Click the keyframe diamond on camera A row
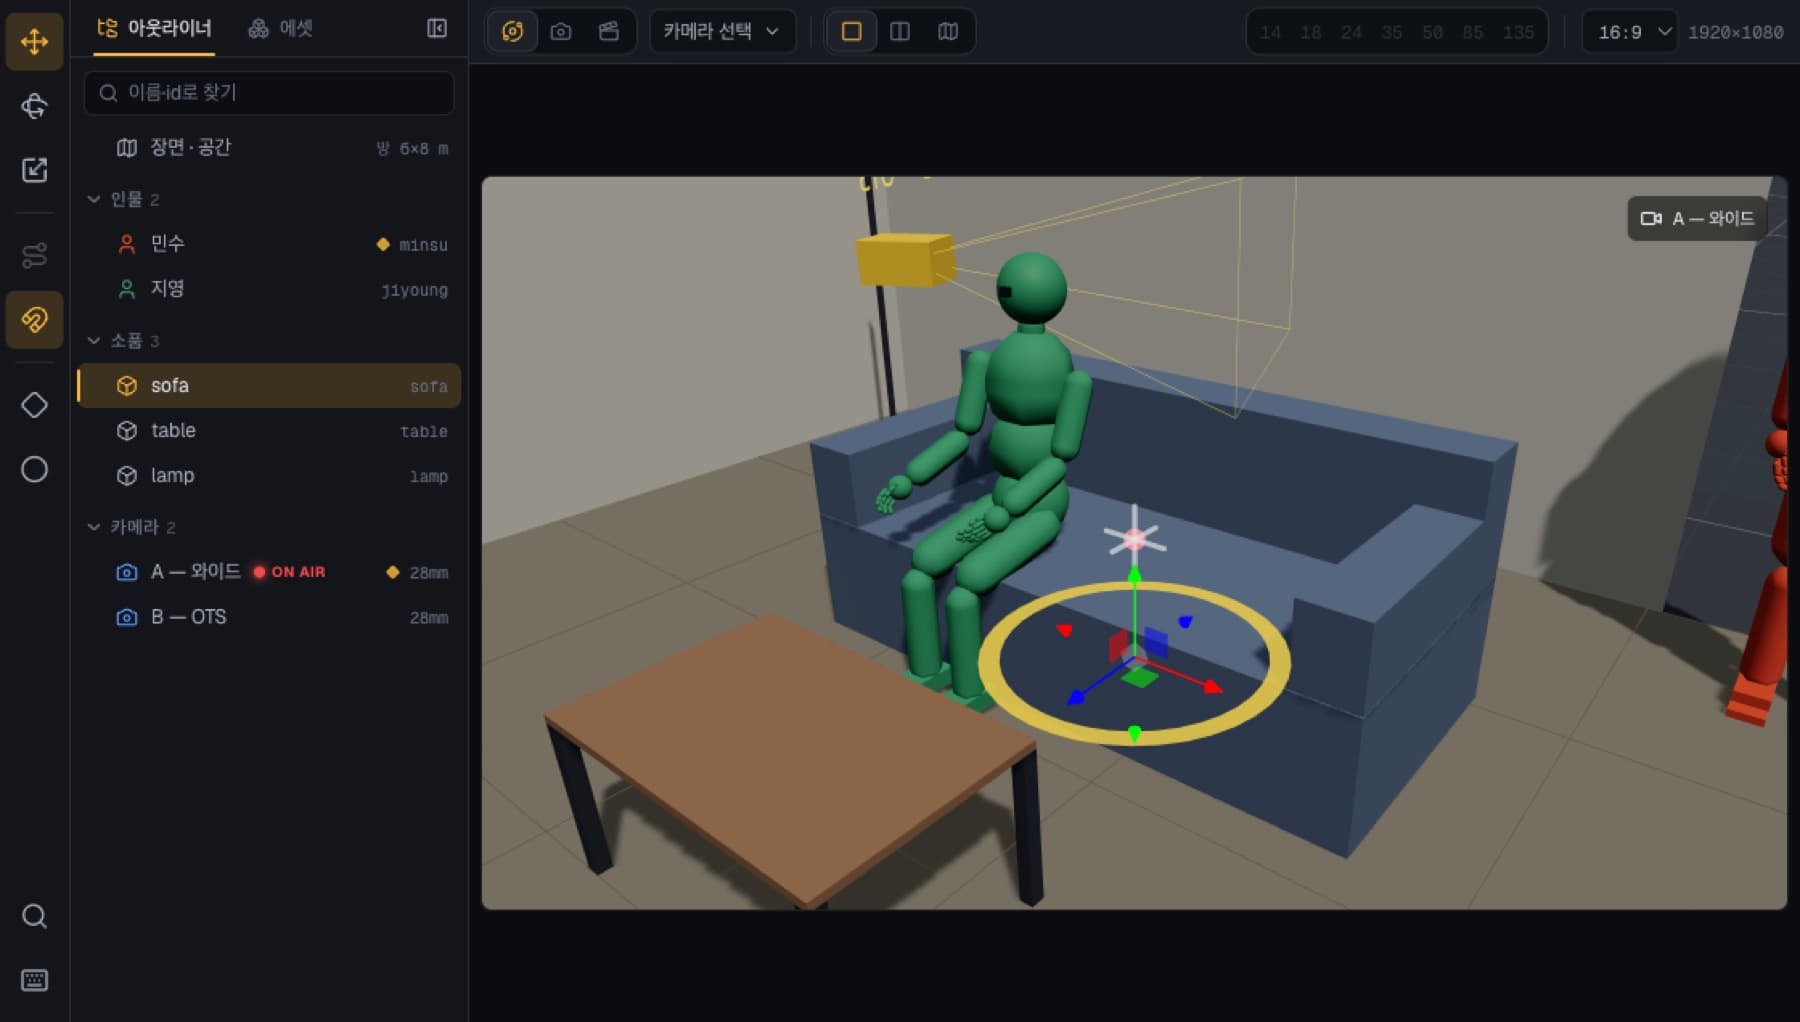Viewport: 1800px width, 1022px height. tap(393, 572)
